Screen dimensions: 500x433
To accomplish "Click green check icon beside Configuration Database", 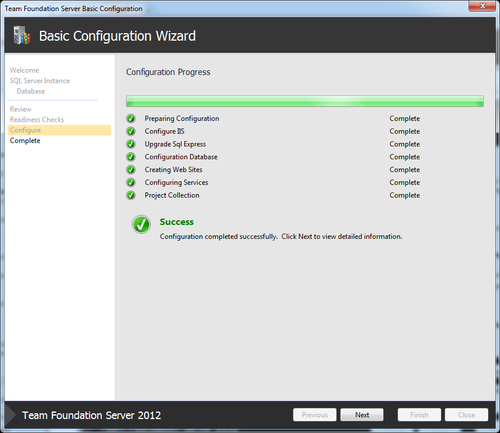I will point(131,157).
